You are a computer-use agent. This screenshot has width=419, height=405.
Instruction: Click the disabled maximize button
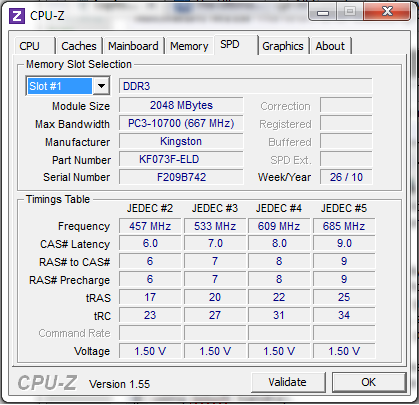[x=350, y=12]
